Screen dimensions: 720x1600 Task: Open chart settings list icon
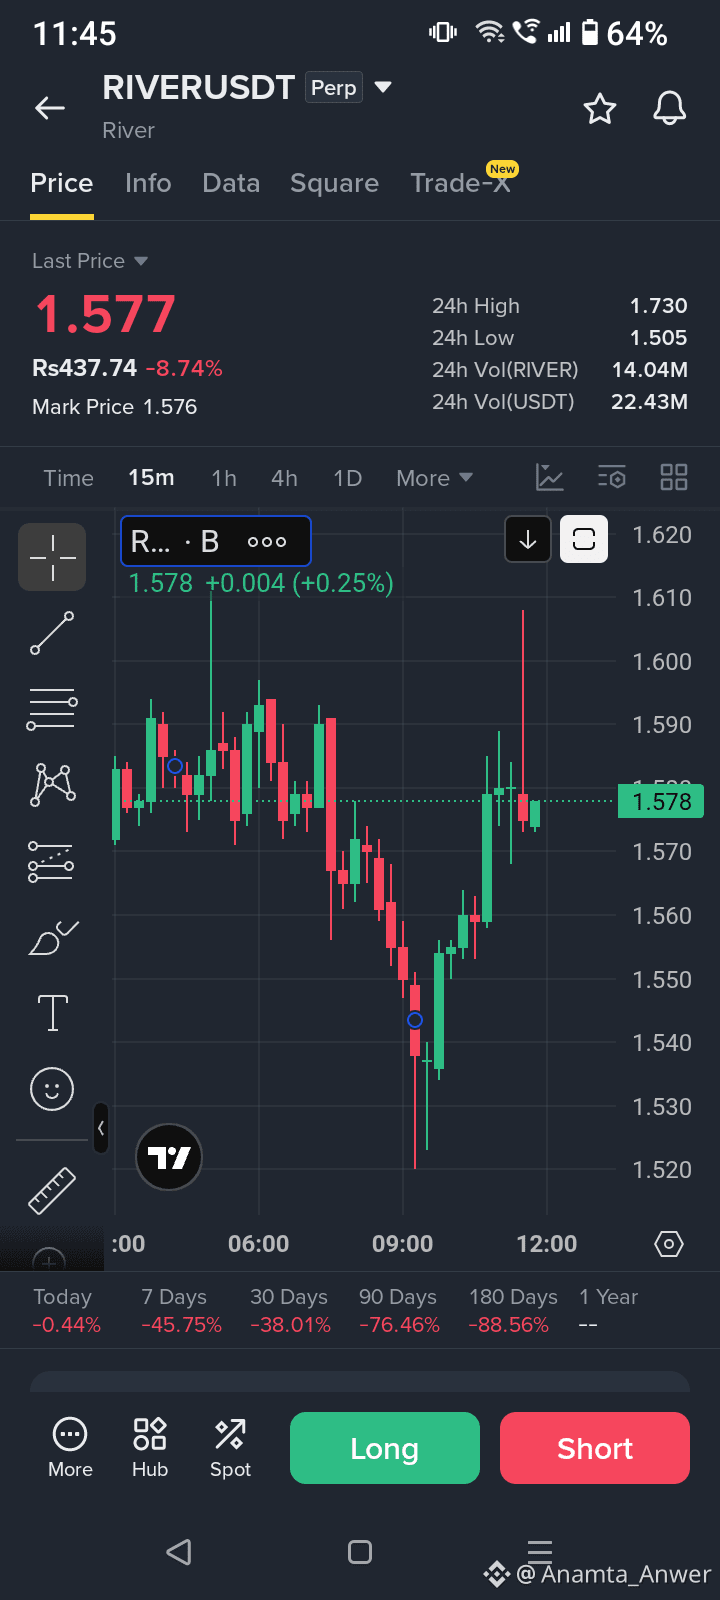612,478
